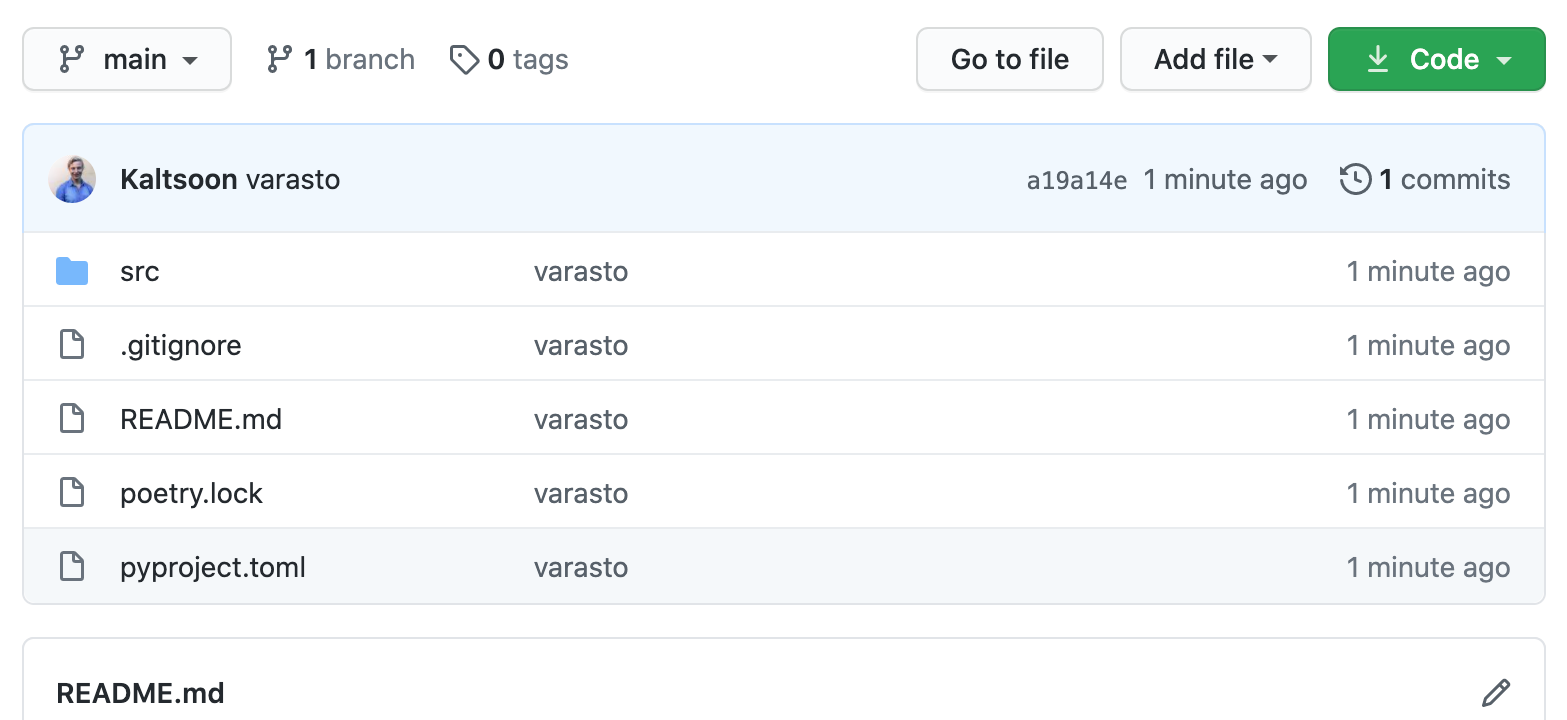Expand the Add file dropdown
Screen dimensions: 1567x720
coord(1215,60)
